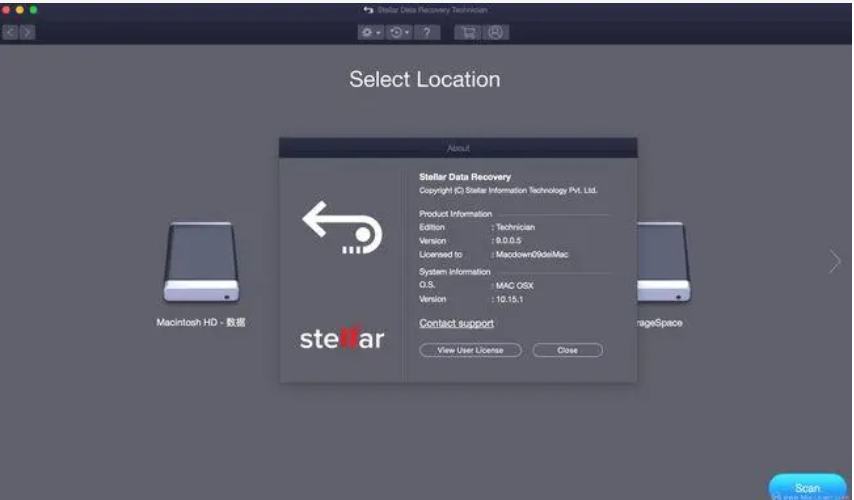The image size is (854, 500).
Task: Open the scan history clock dropdown
Action: (399, 33)
